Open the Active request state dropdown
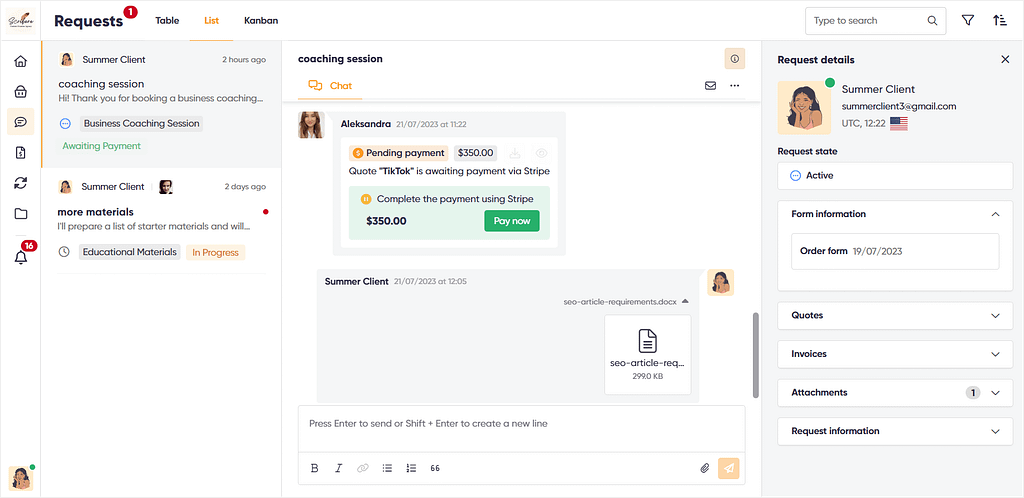This screenshot has height=498, width=1024. coord(895,176)
